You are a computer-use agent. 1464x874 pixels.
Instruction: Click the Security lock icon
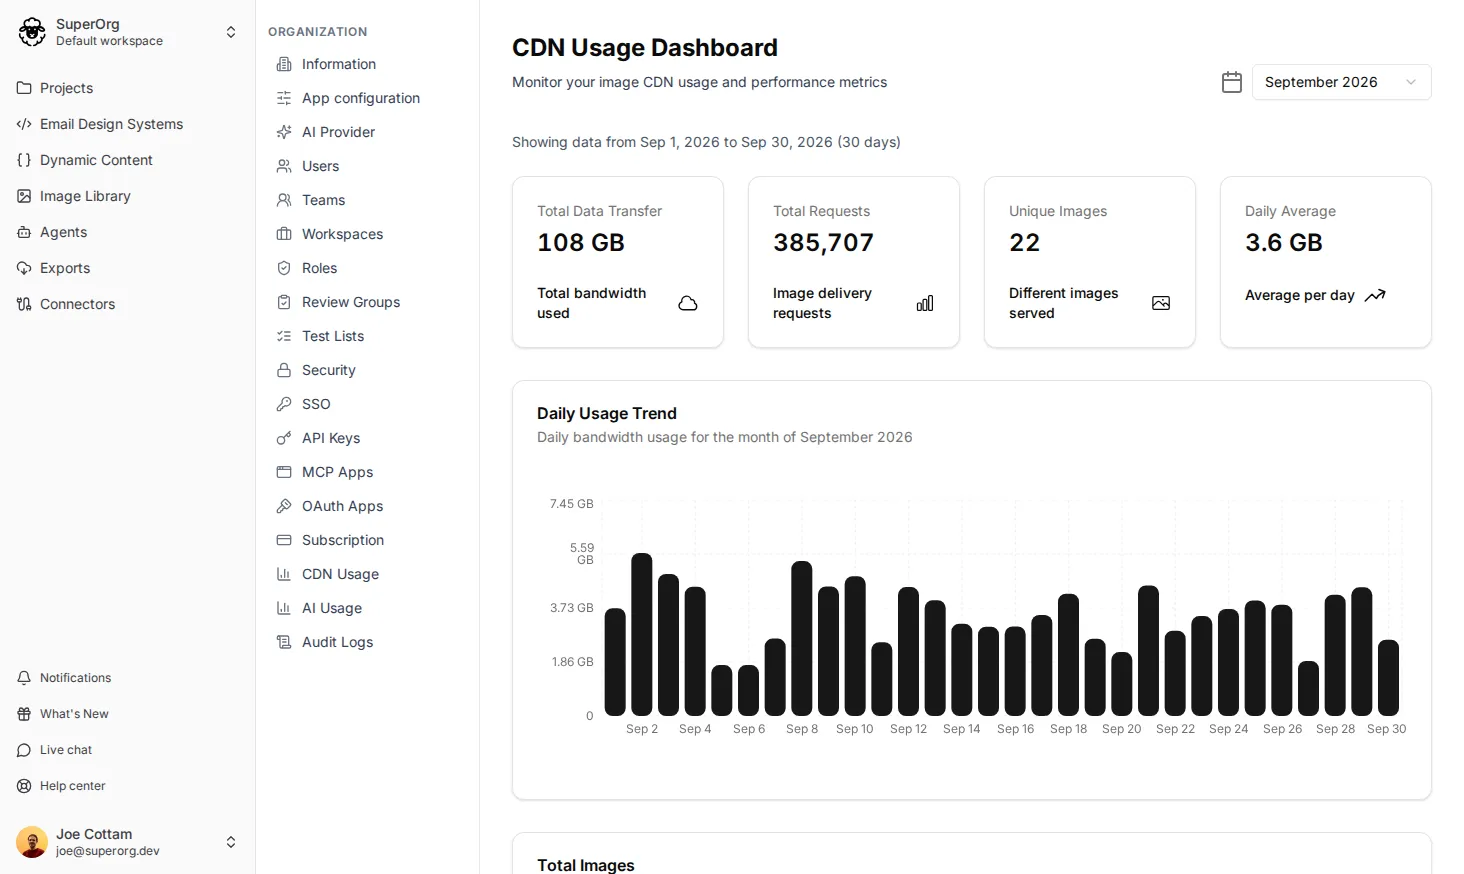tap(284, 370)
